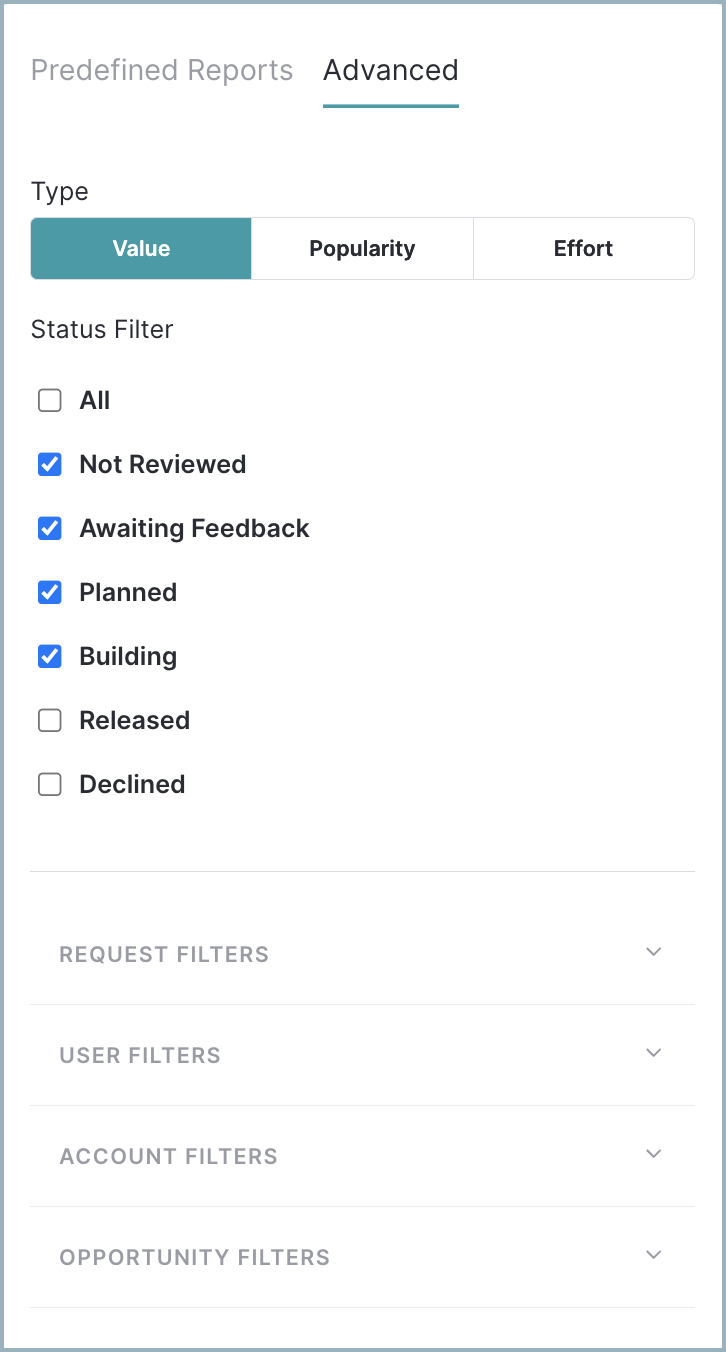Expand Request Filters with its chevron
The height and width of the screenshot is (1352, 726).
[x=654, y=952]
